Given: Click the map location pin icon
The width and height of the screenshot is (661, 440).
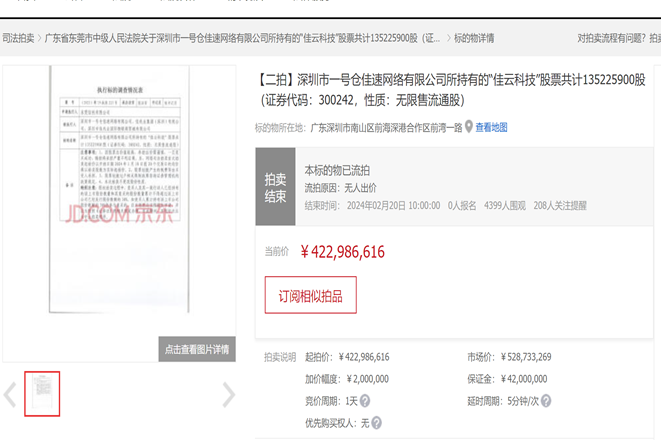Looking at the screenshot, I should 468,128.
